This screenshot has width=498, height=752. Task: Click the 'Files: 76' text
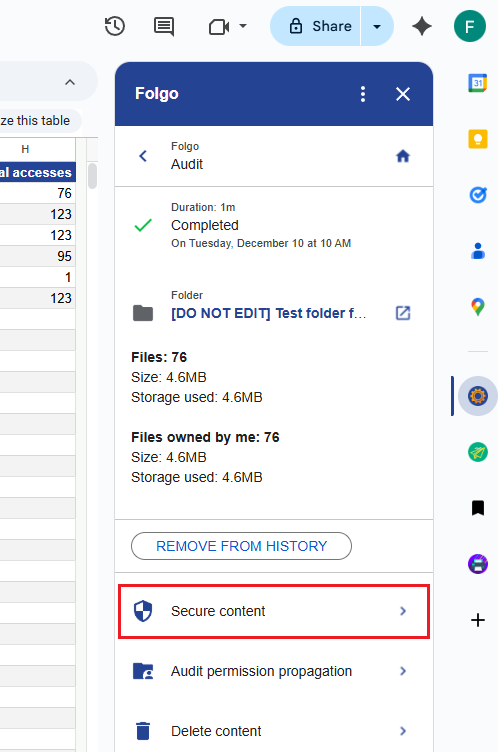159,357
